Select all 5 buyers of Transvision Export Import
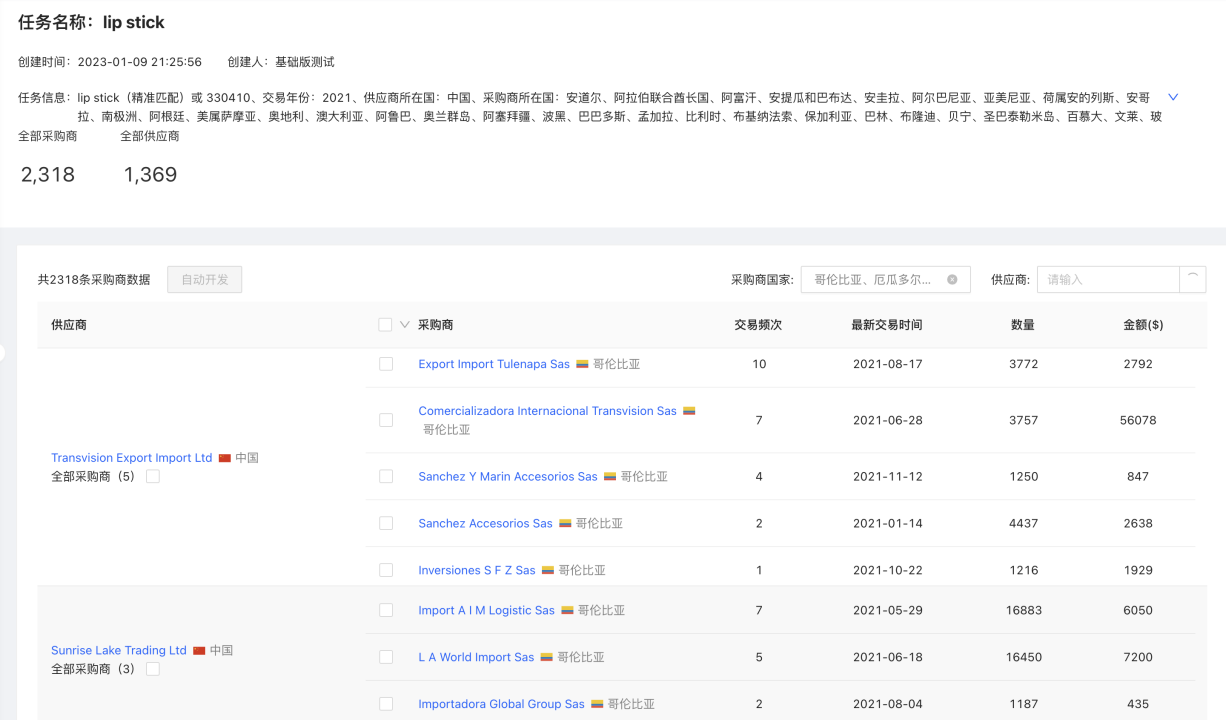1226x720 pixels. (153, 477)
